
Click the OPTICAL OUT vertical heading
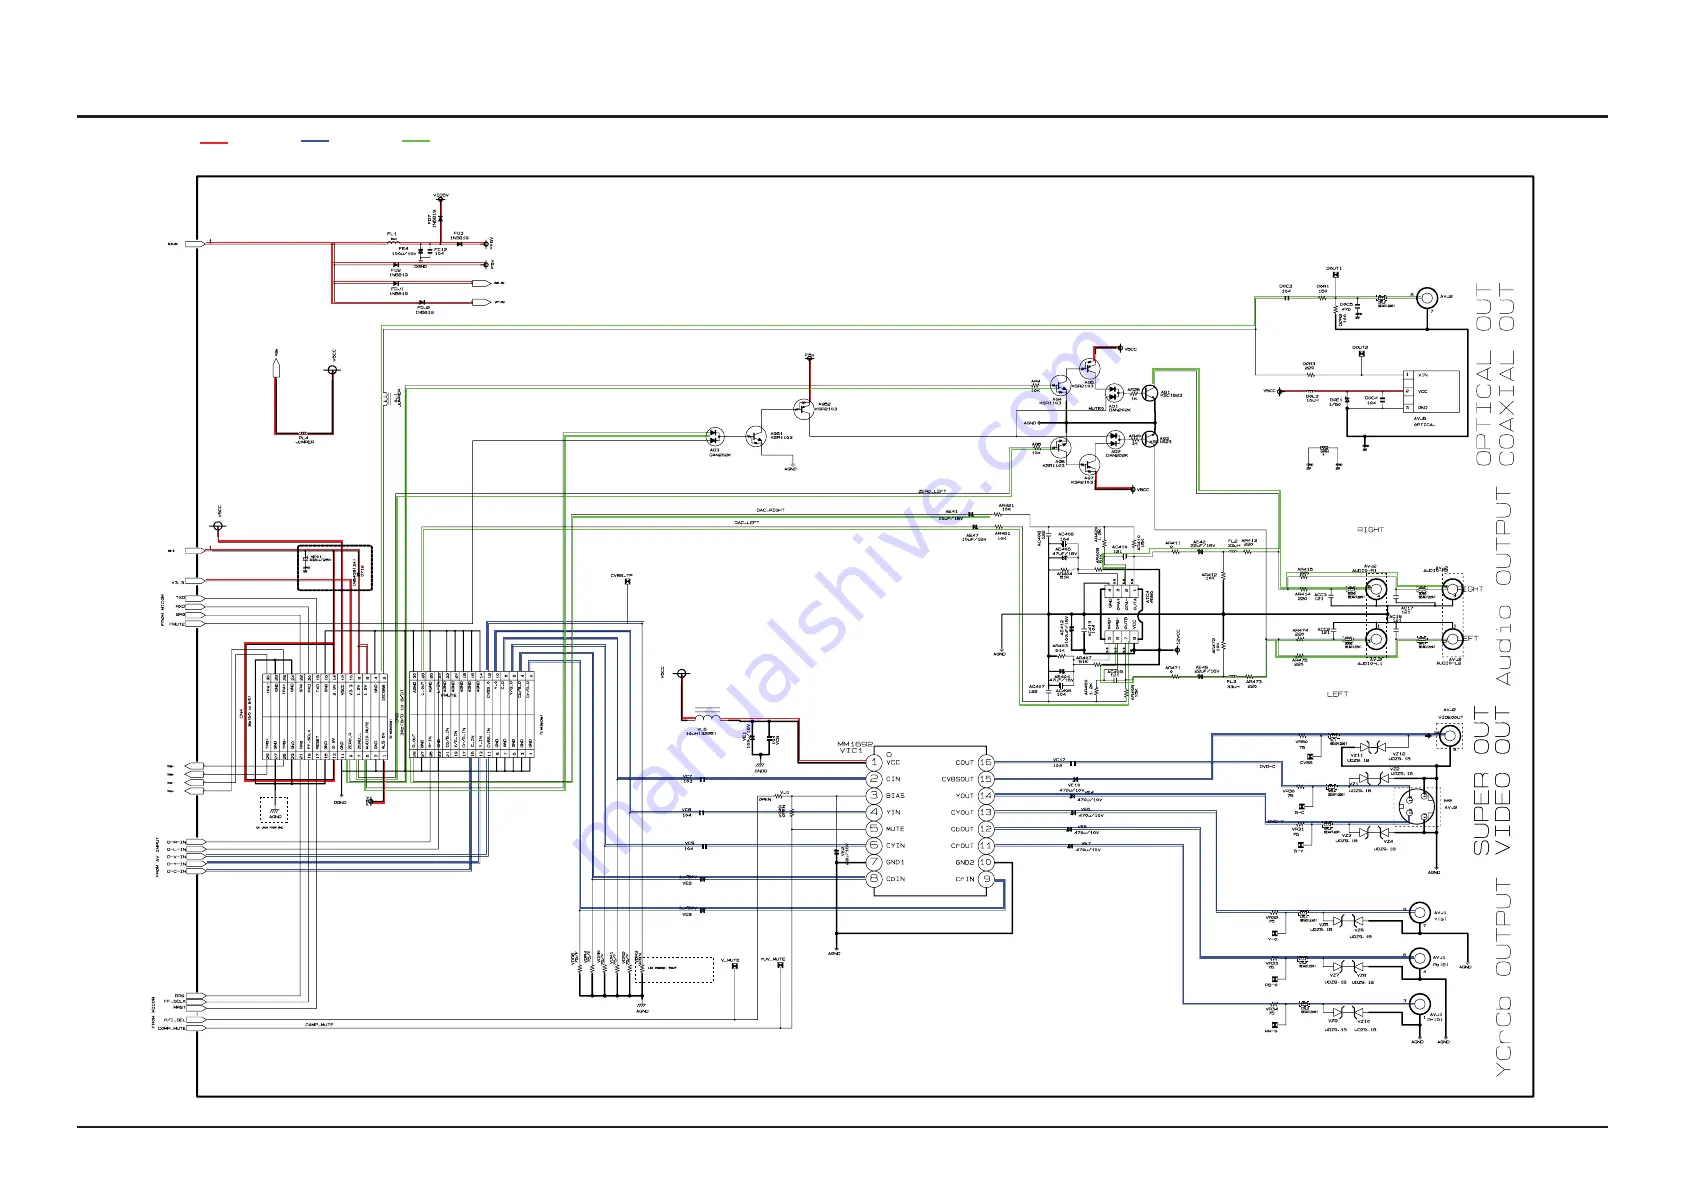pyautogui.click(x=1483, y=375)
